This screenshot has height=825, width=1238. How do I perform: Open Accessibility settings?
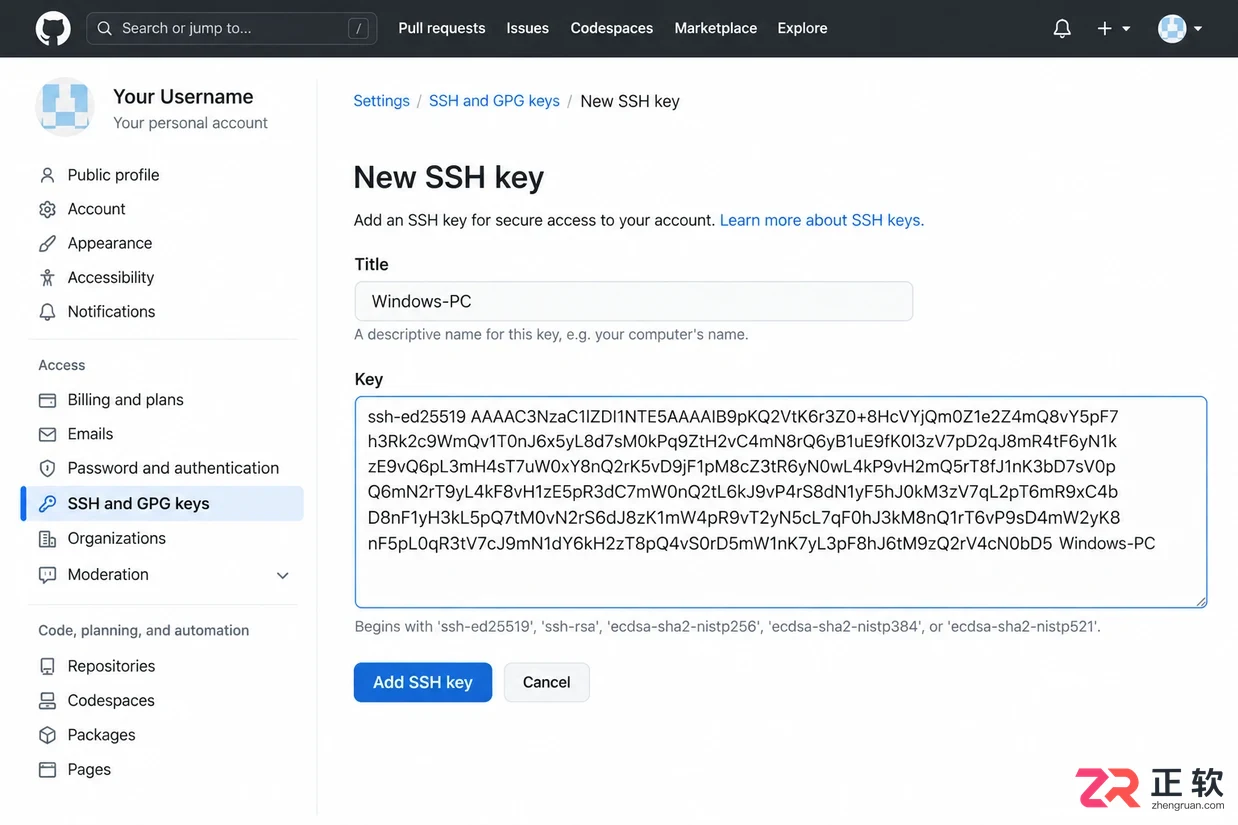(x=111, y=277)
